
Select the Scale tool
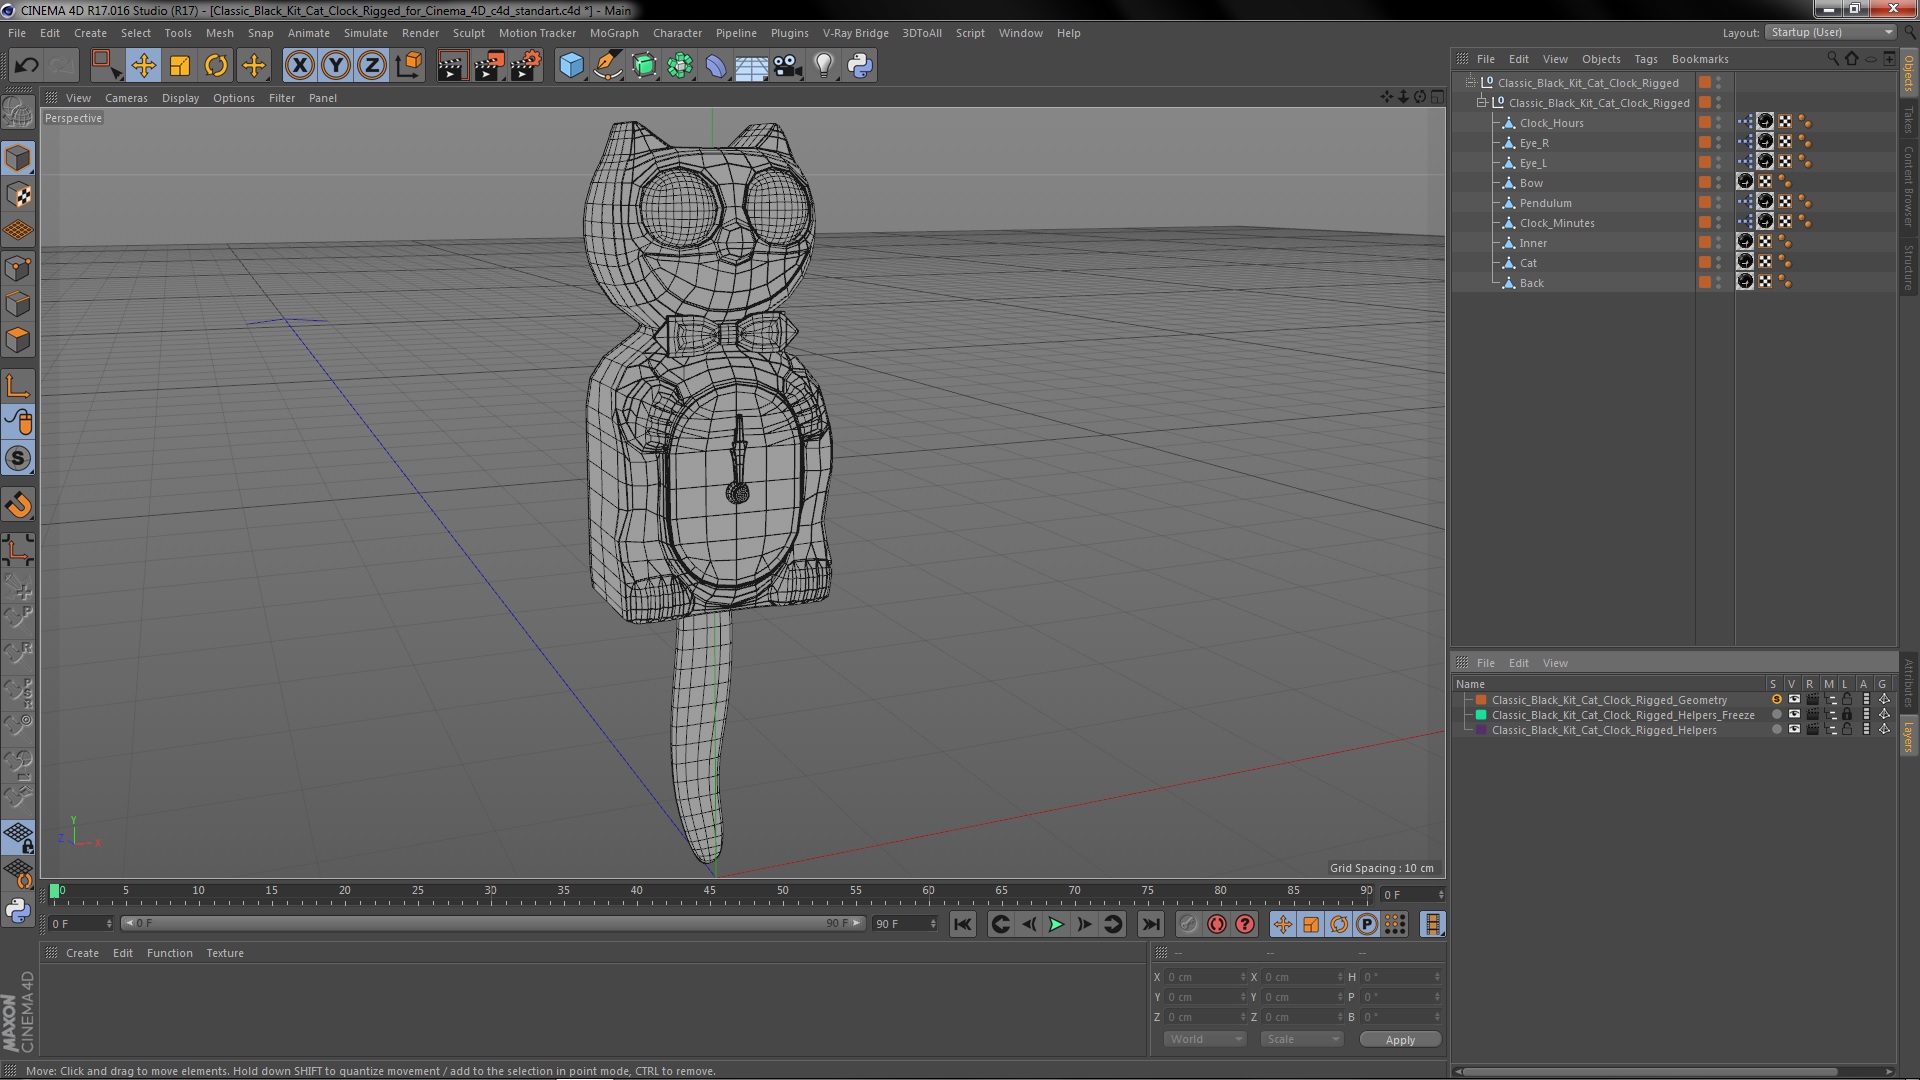tap(180, 66)
